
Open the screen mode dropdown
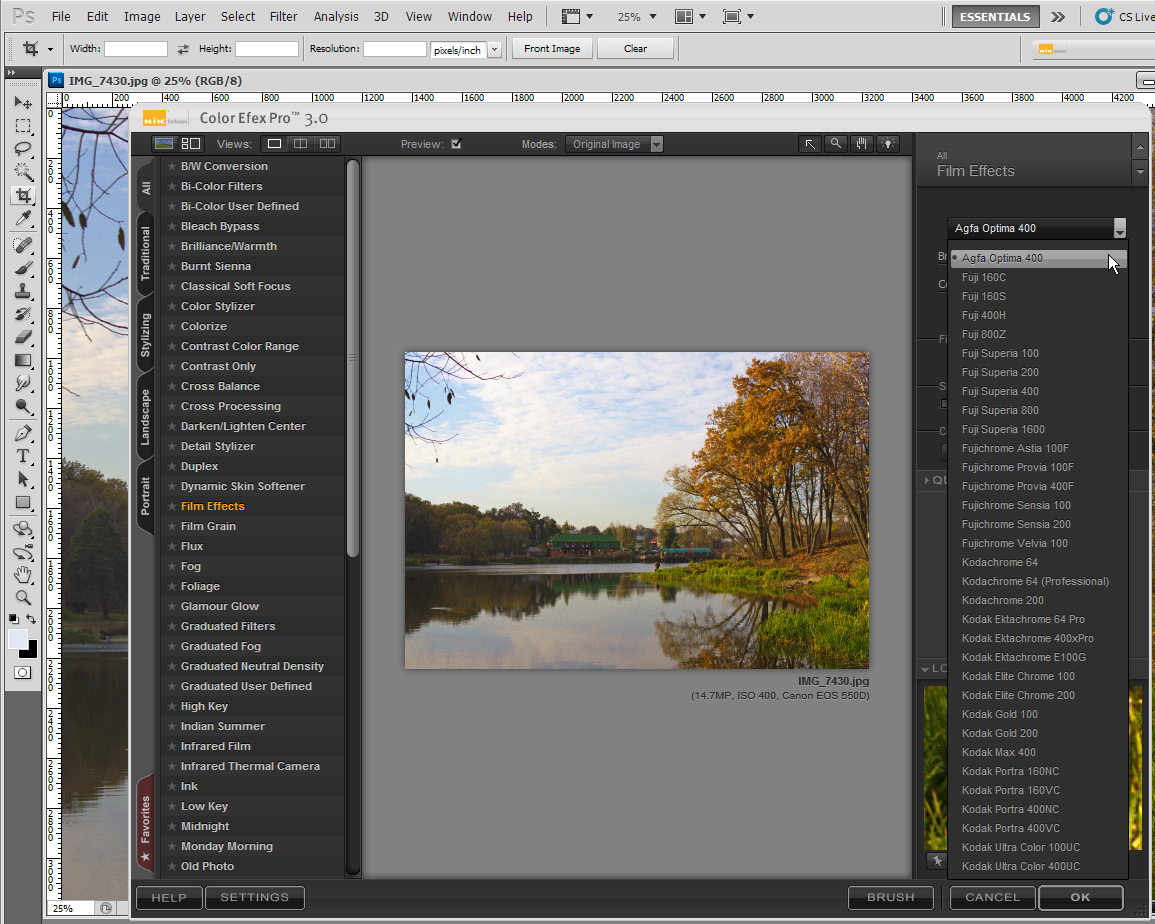739,16
